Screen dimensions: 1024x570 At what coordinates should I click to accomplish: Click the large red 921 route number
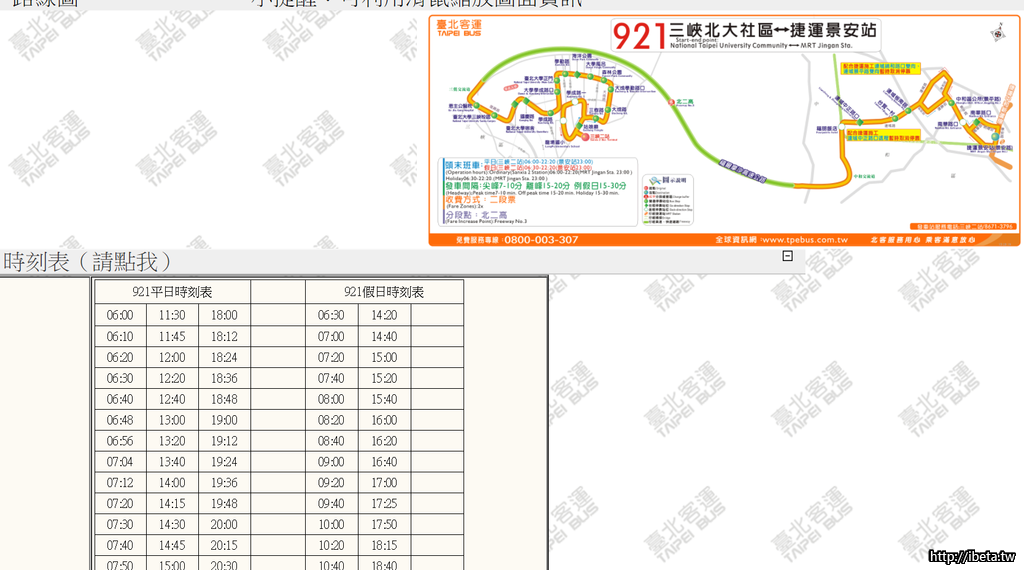pyautogui.click(x=638, y=37)
